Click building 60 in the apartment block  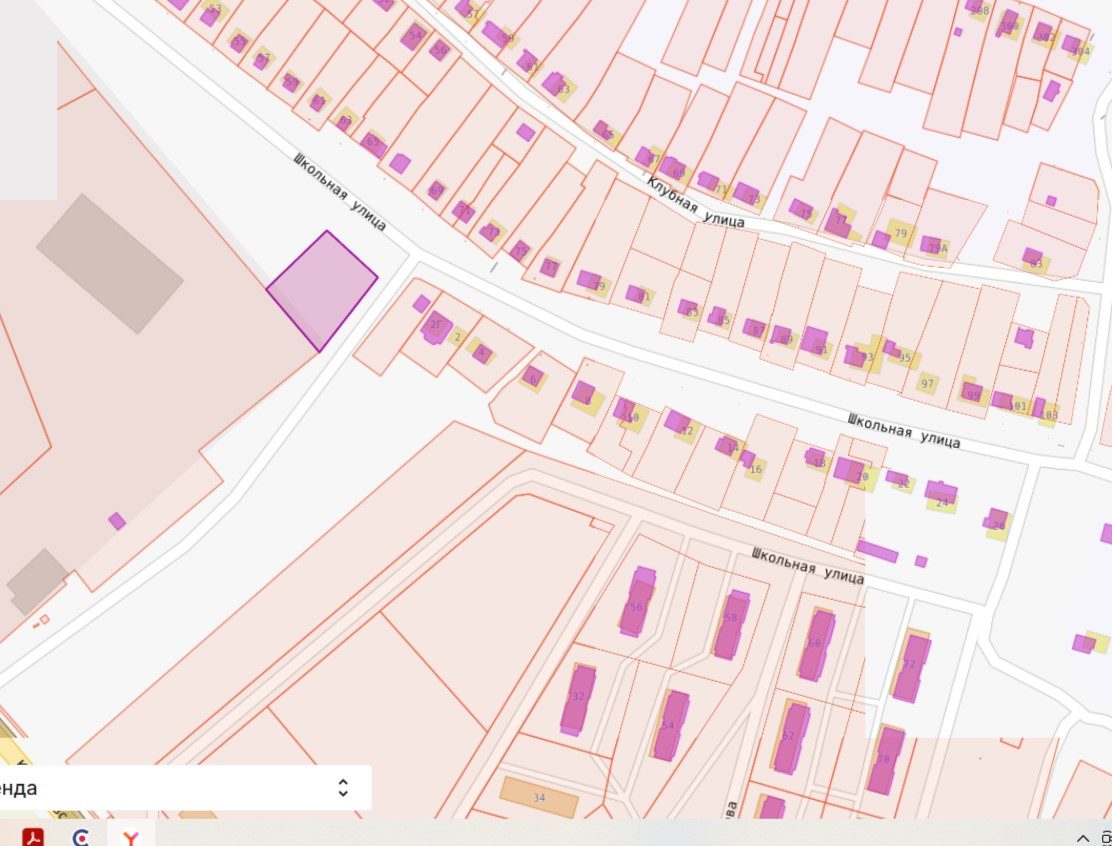pos(816,645)
